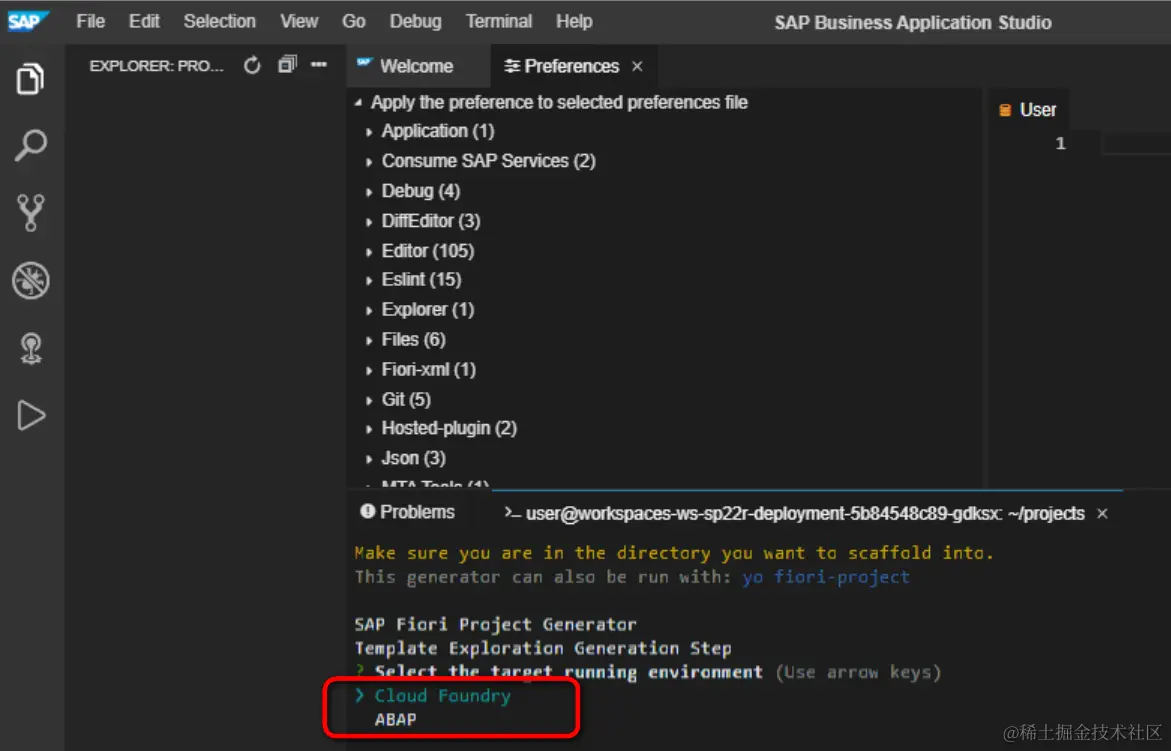The image size is (1171, 751).
Task: Expand the Git (5) group
Action: point(406,399)
